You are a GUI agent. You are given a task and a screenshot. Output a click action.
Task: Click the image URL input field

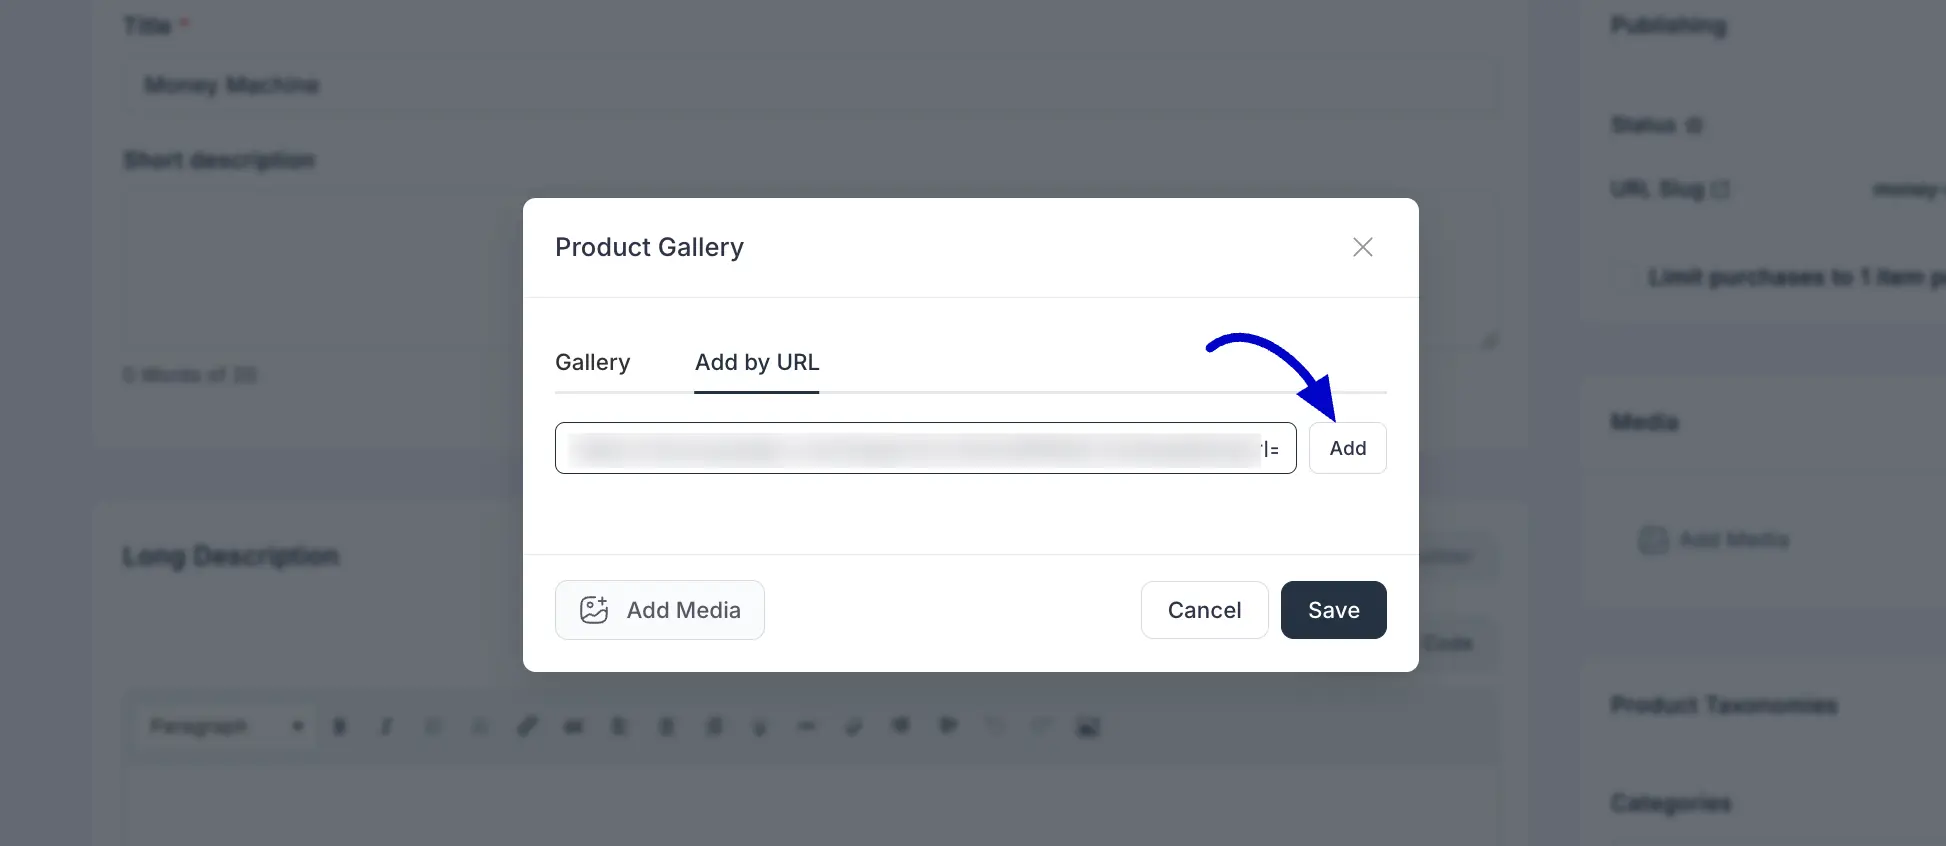(x=925, y=448)
